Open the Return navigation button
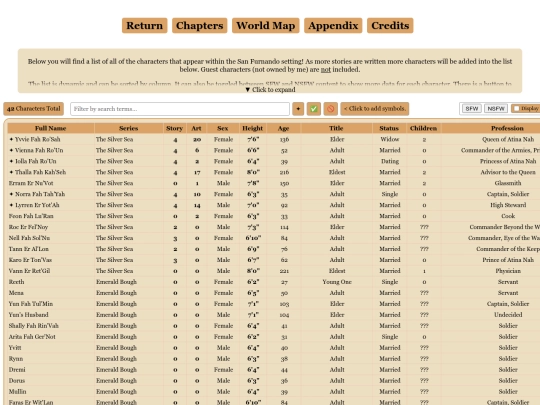 (145, 25)
